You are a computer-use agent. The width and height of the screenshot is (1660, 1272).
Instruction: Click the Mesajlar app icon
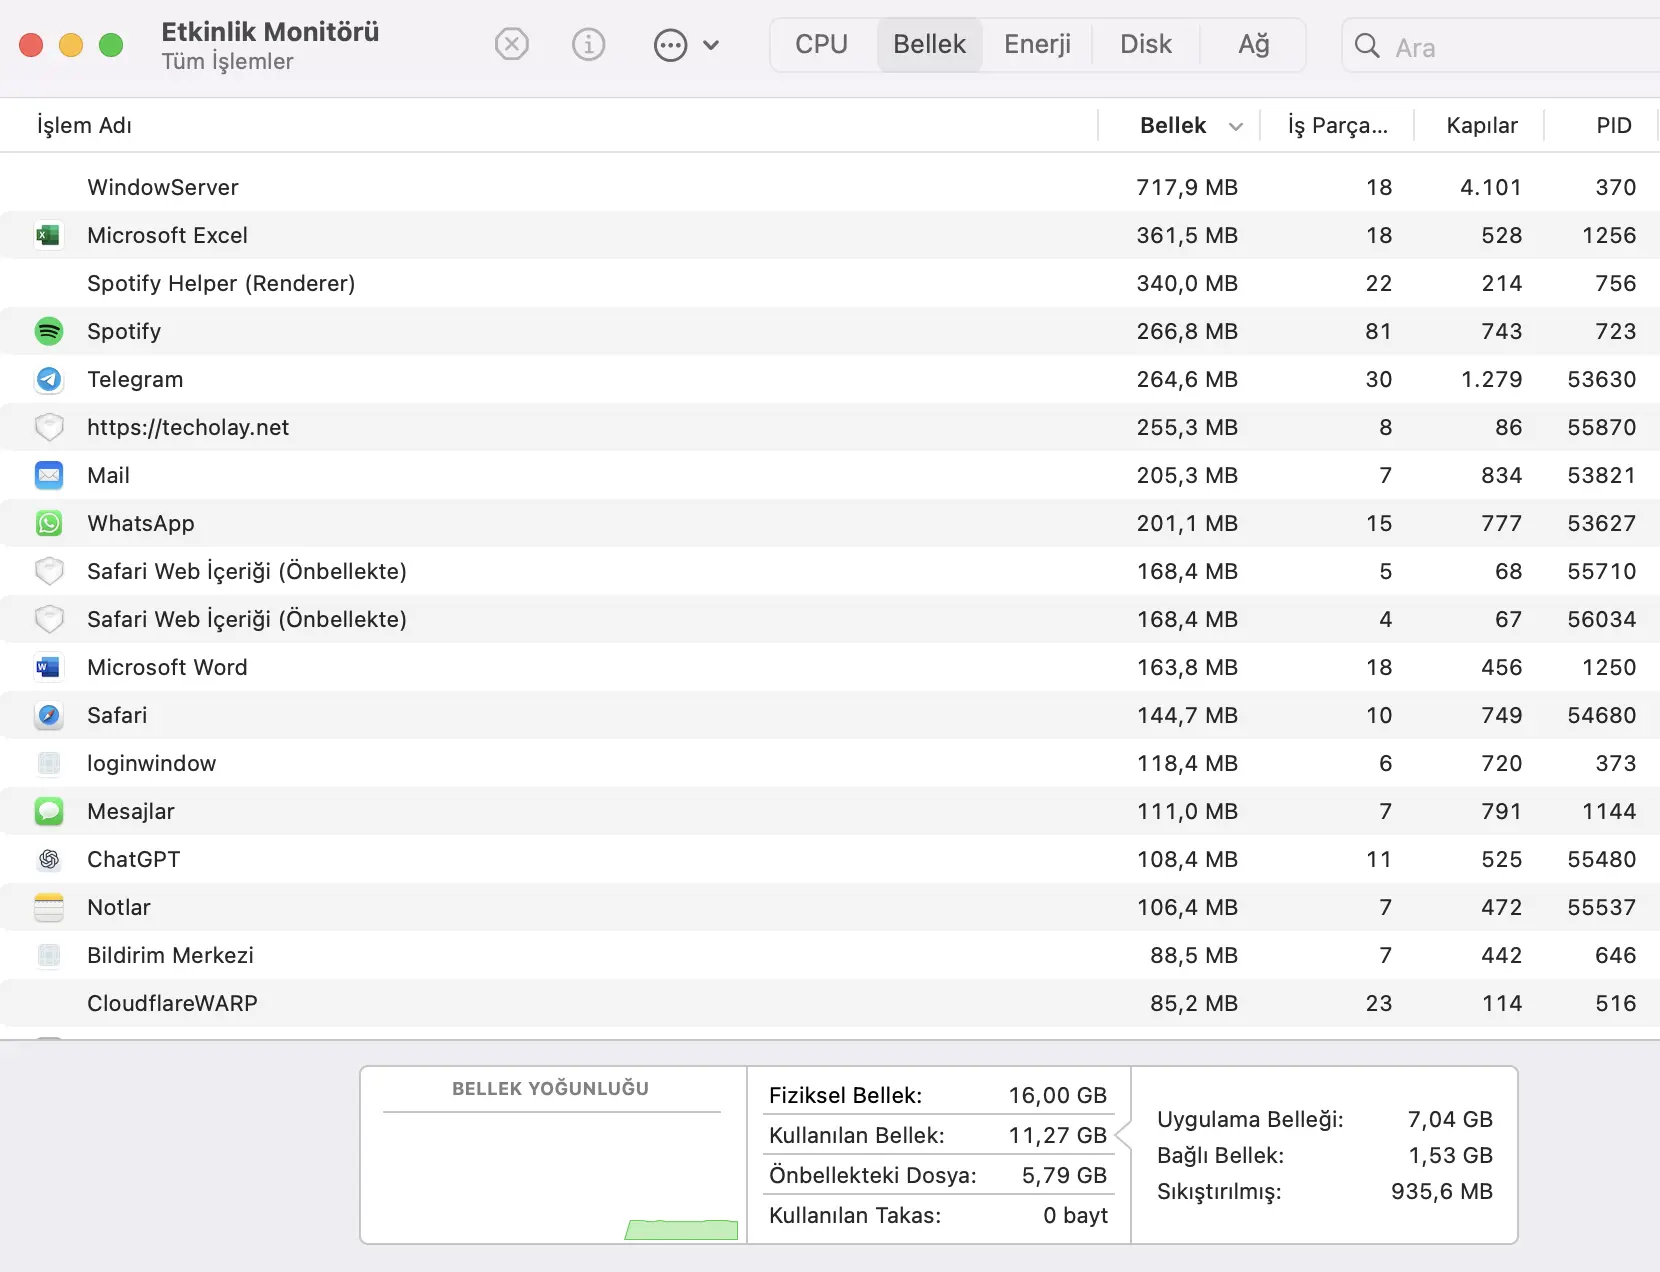click(48, 811)
